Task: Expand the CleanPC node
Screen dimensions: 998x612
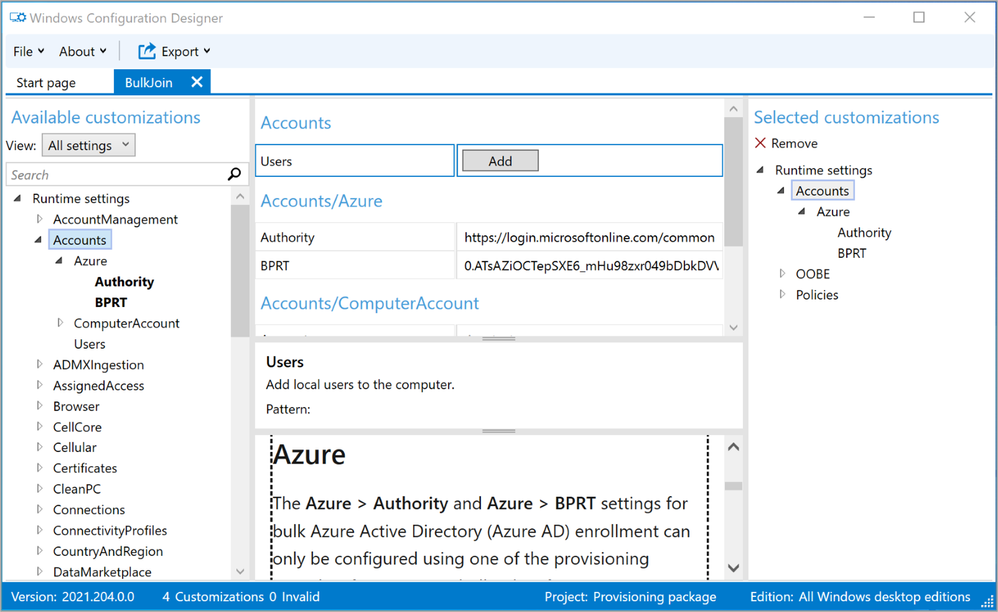Action: [39, 489]
